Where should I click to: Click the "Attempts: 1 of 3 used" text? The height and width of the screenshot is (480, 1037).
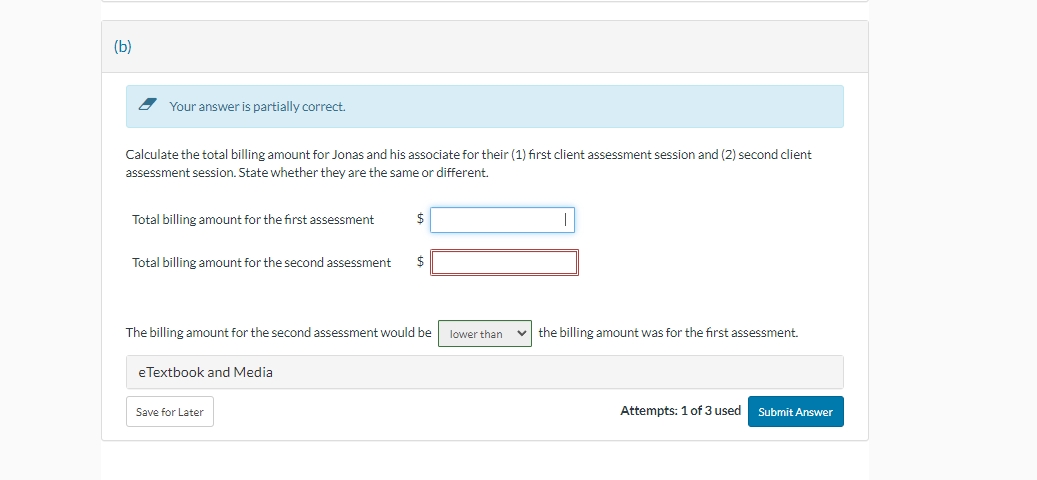point(680,411)
